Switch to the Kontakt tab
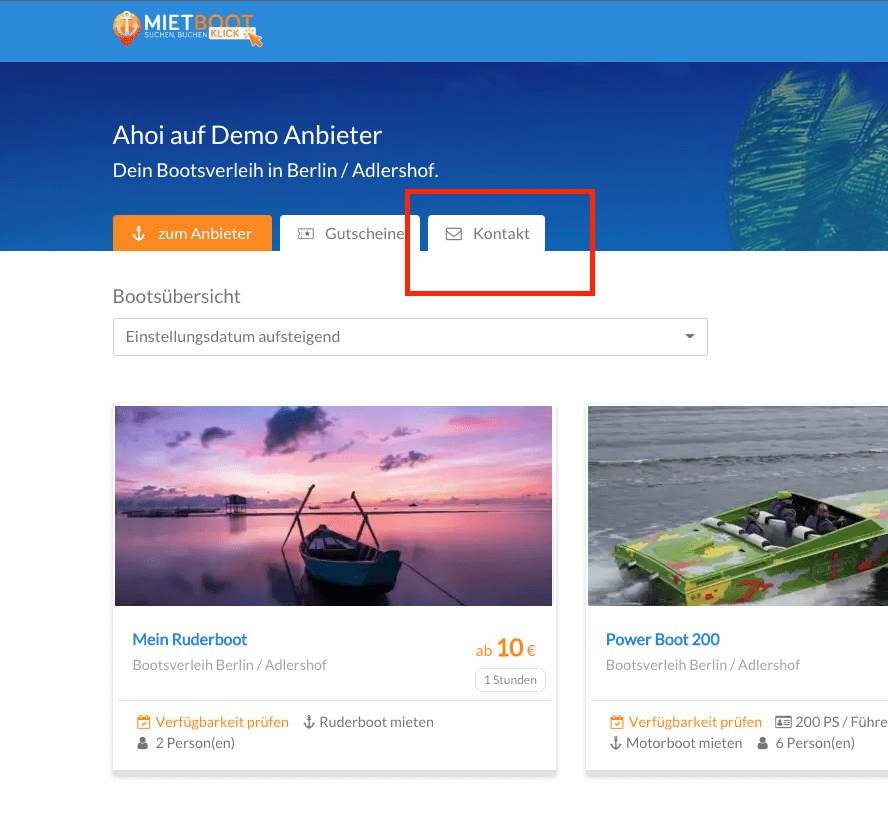The image size is (888, 814). (x=487, y=234)
